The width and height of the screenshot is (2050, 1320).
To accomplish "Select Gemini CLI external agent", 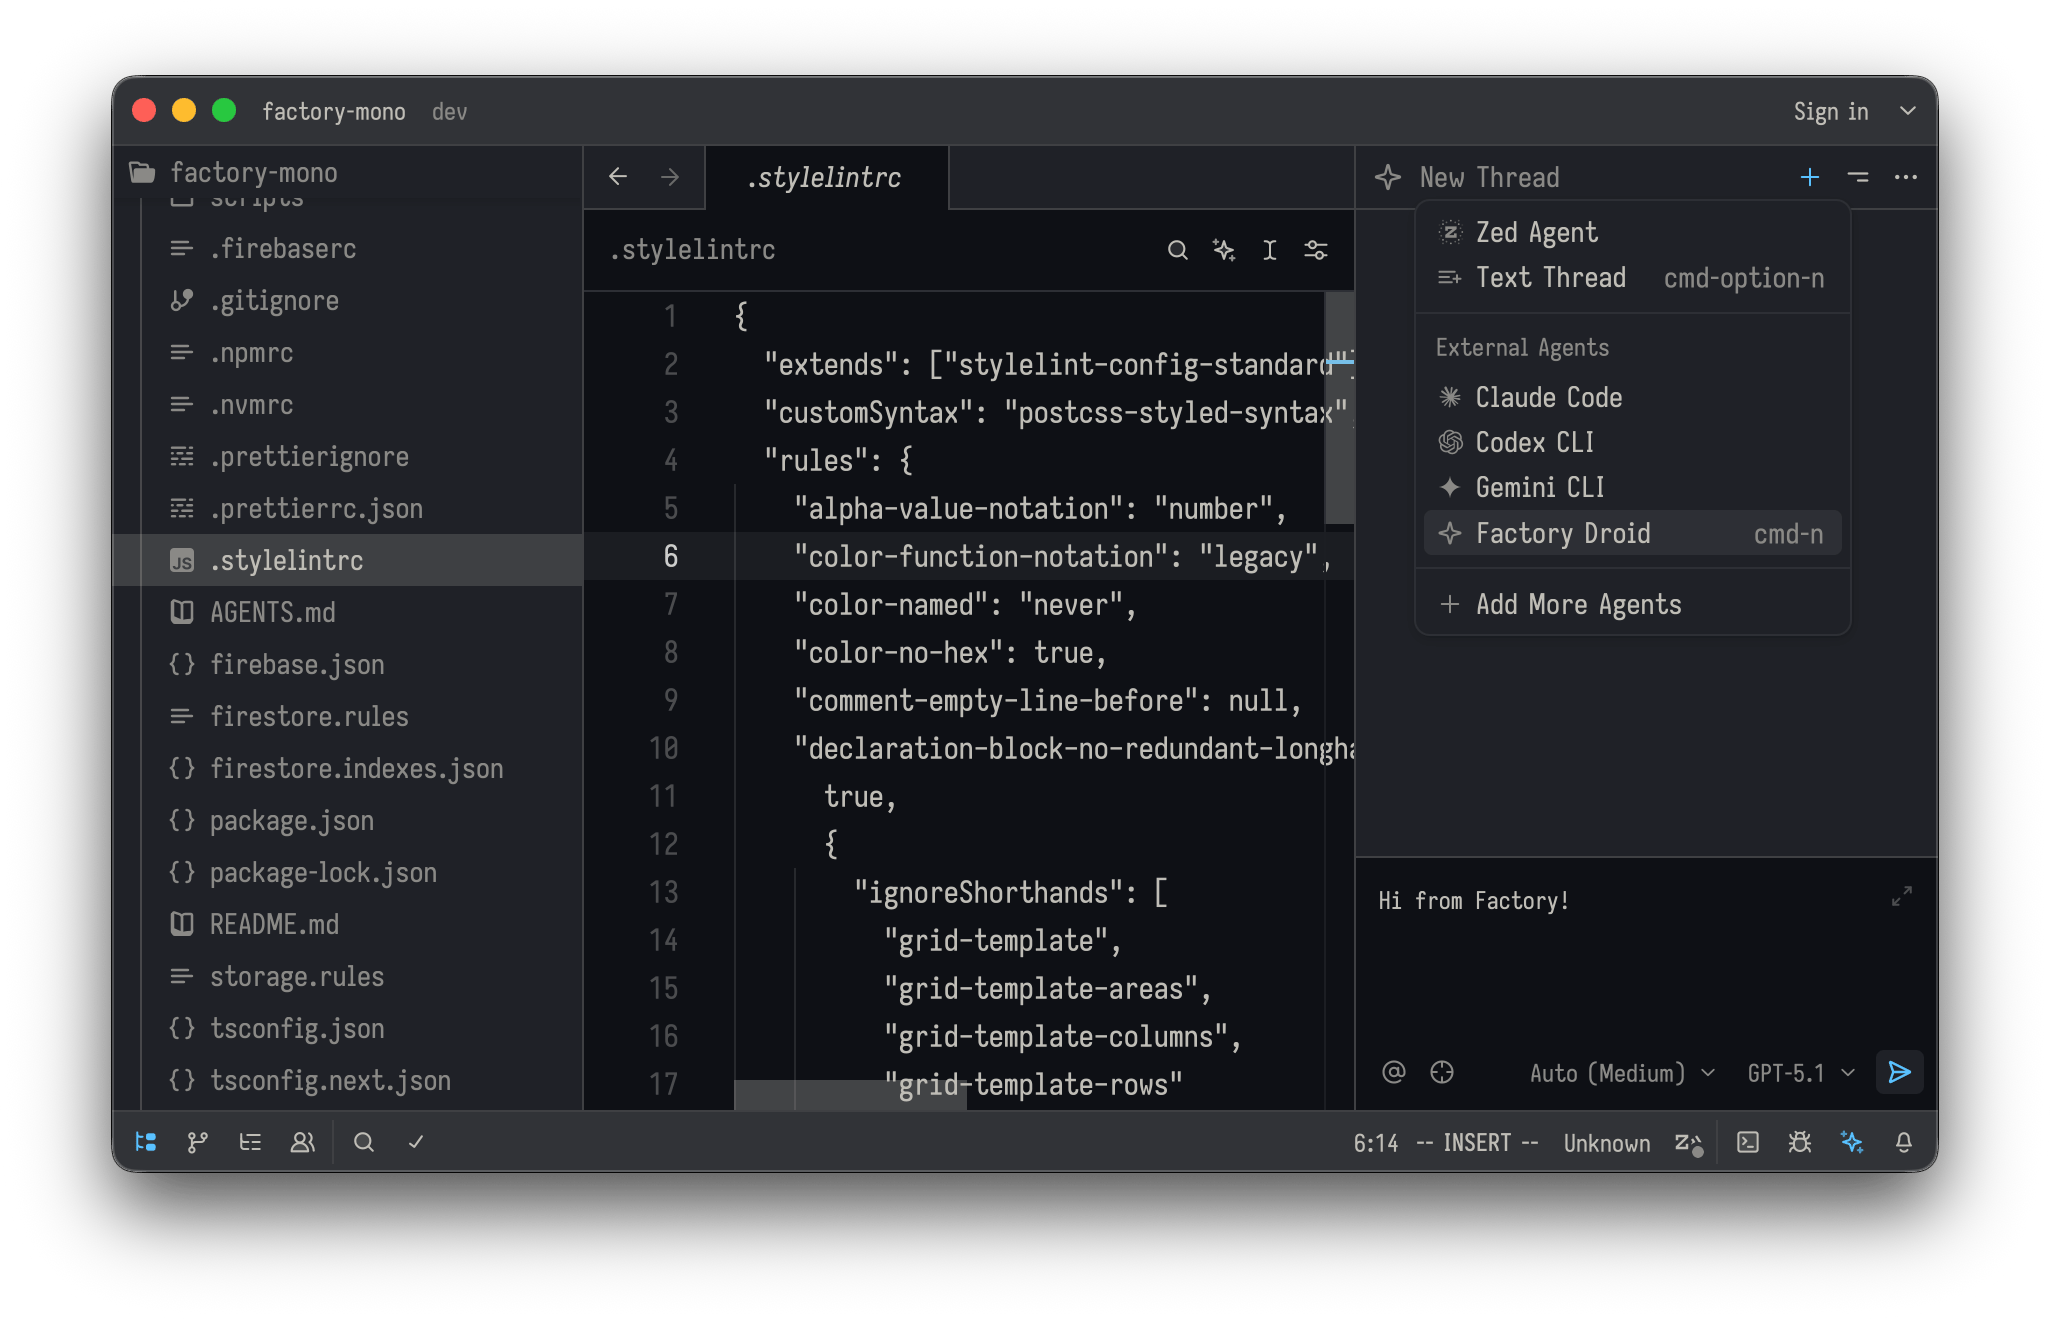I will pyautogui.click(x=1632, y=487).
